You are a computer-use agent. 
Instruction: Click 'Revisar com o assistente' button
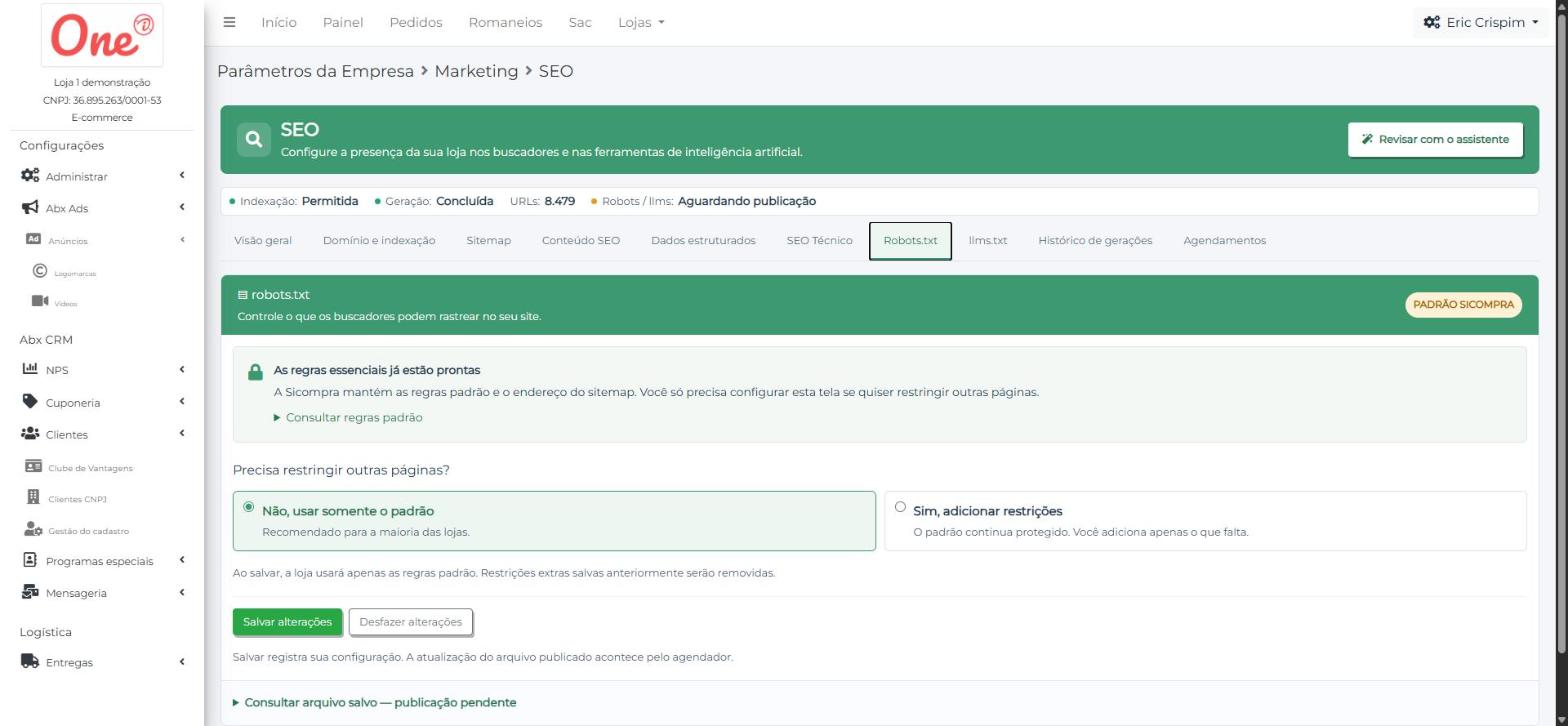[1435, 139]
